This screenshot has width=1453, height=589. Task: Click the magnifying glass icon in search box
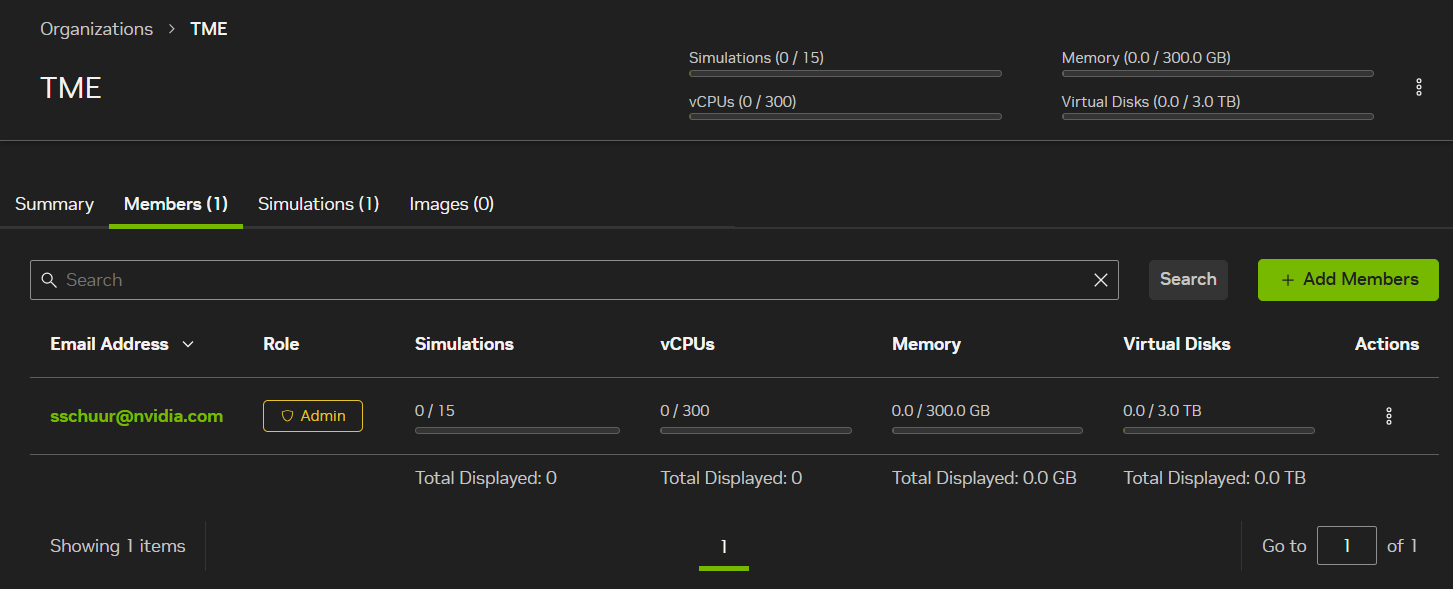click(x=49, y=280)
